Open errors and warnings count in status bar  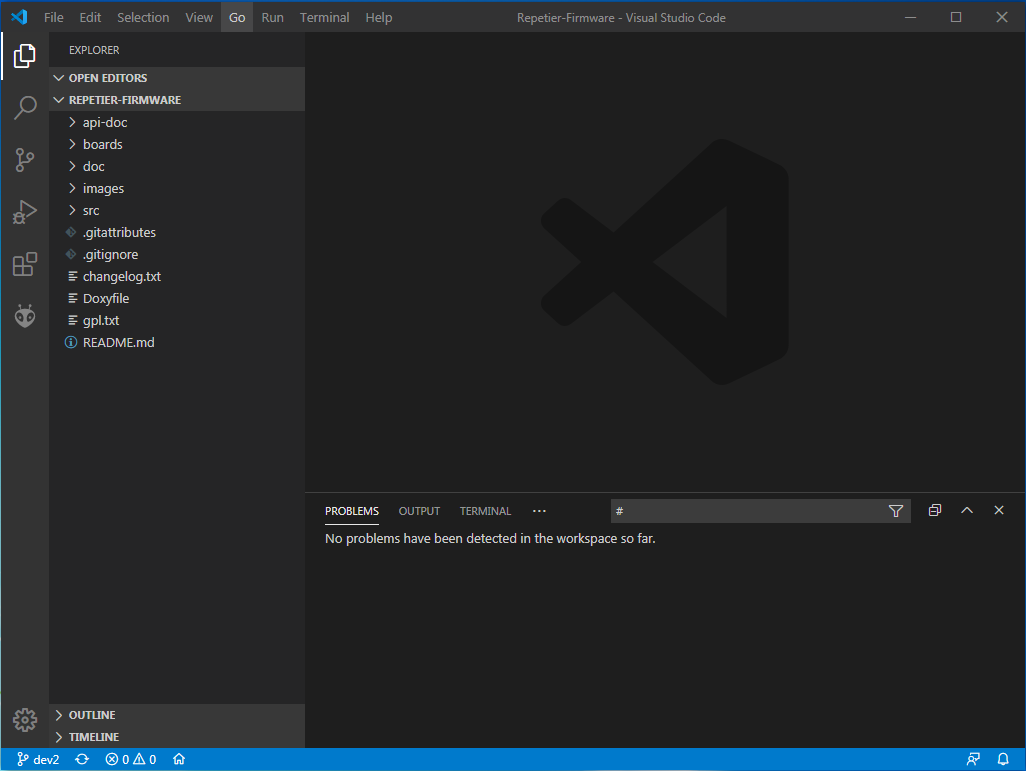click(131, 759)
